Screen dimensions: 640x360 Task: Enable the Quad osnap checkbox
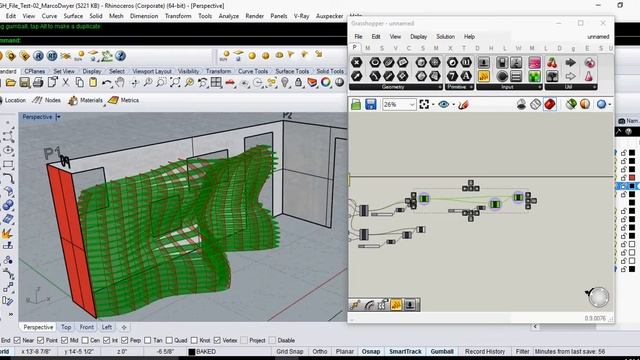[169, 340]
